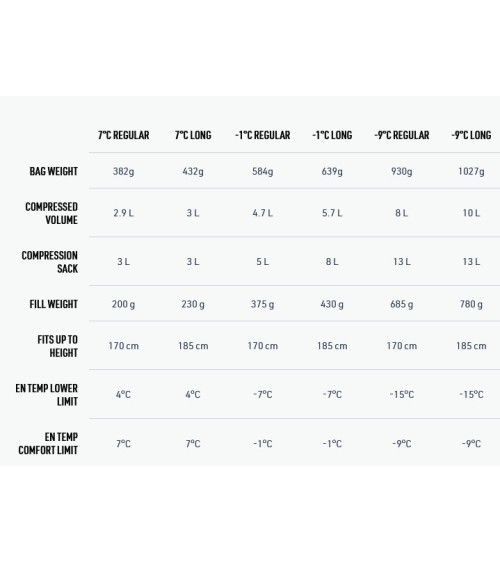Click the BAG WEIGHT row label

pyautogui.click(x=53, y=171)
